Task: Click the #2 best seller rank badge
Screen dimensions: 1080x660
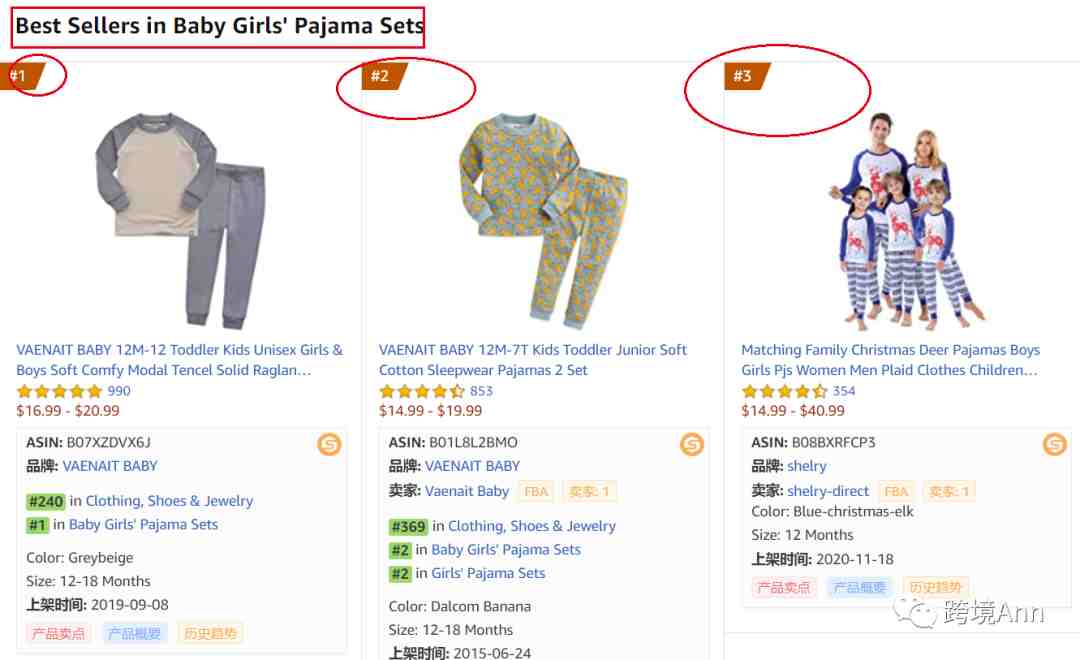Action: [x=384, y=76]
